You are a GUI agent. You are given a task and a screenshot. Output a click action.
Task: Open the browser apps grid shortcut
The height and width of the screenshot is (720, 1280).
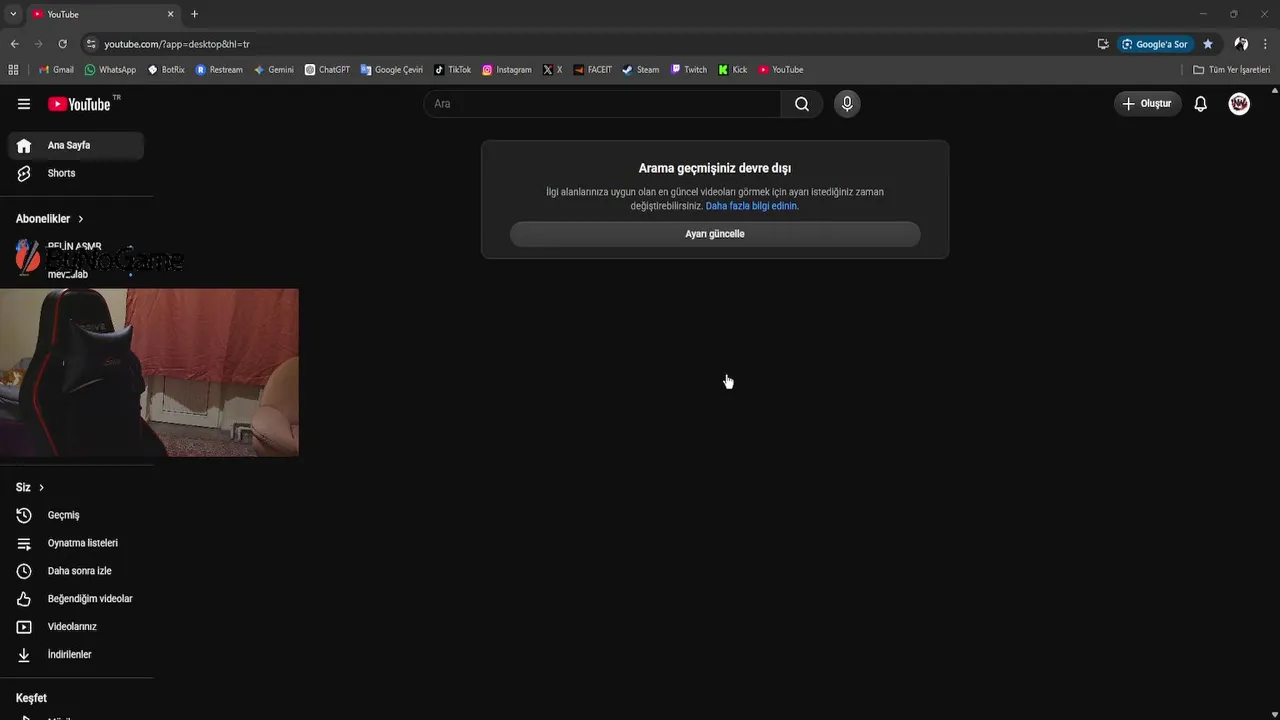[13, 70]
